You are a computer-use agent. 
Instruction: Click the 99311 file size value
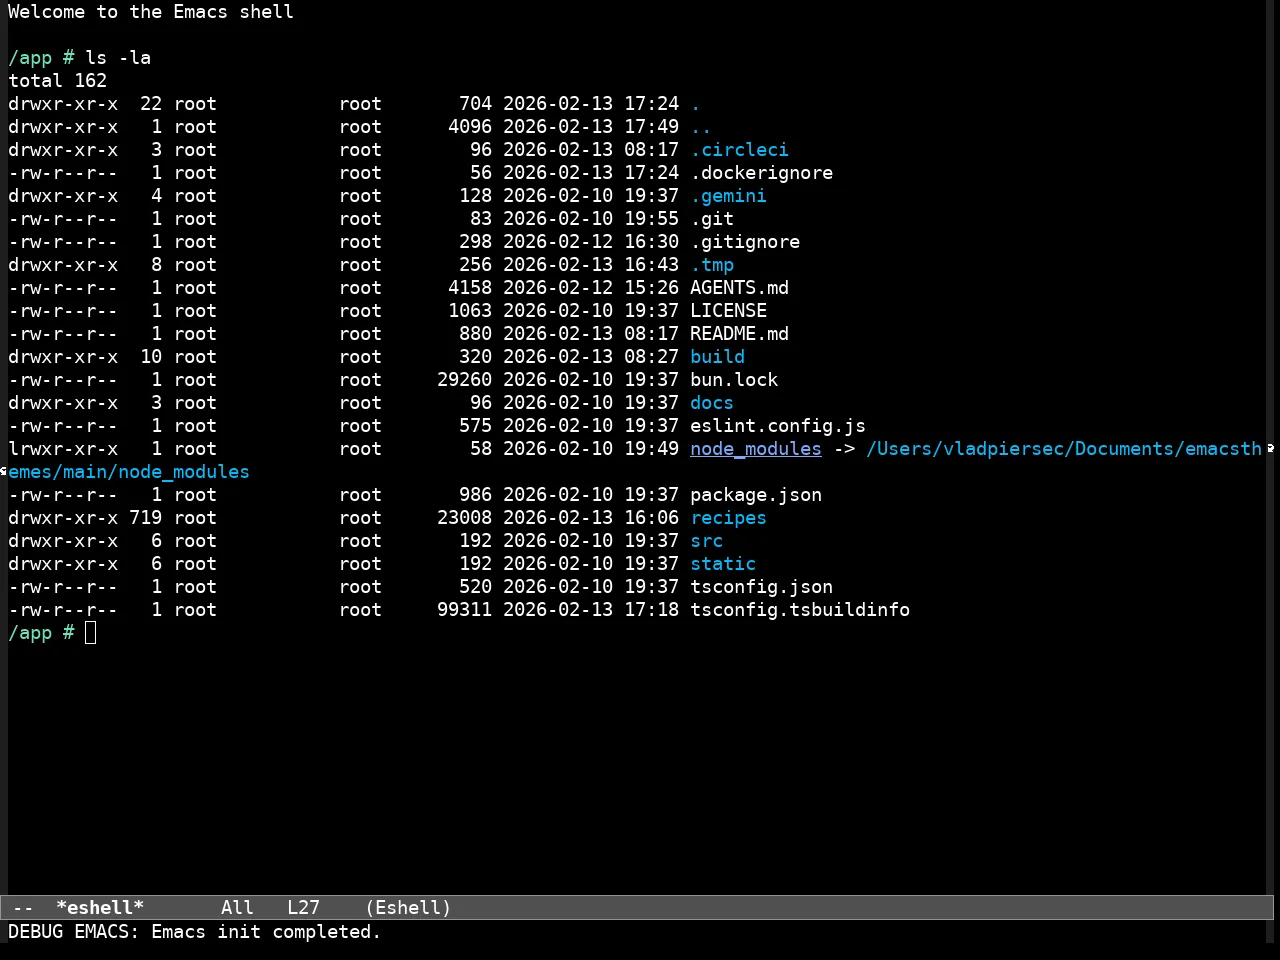click(x=464, y=610)
